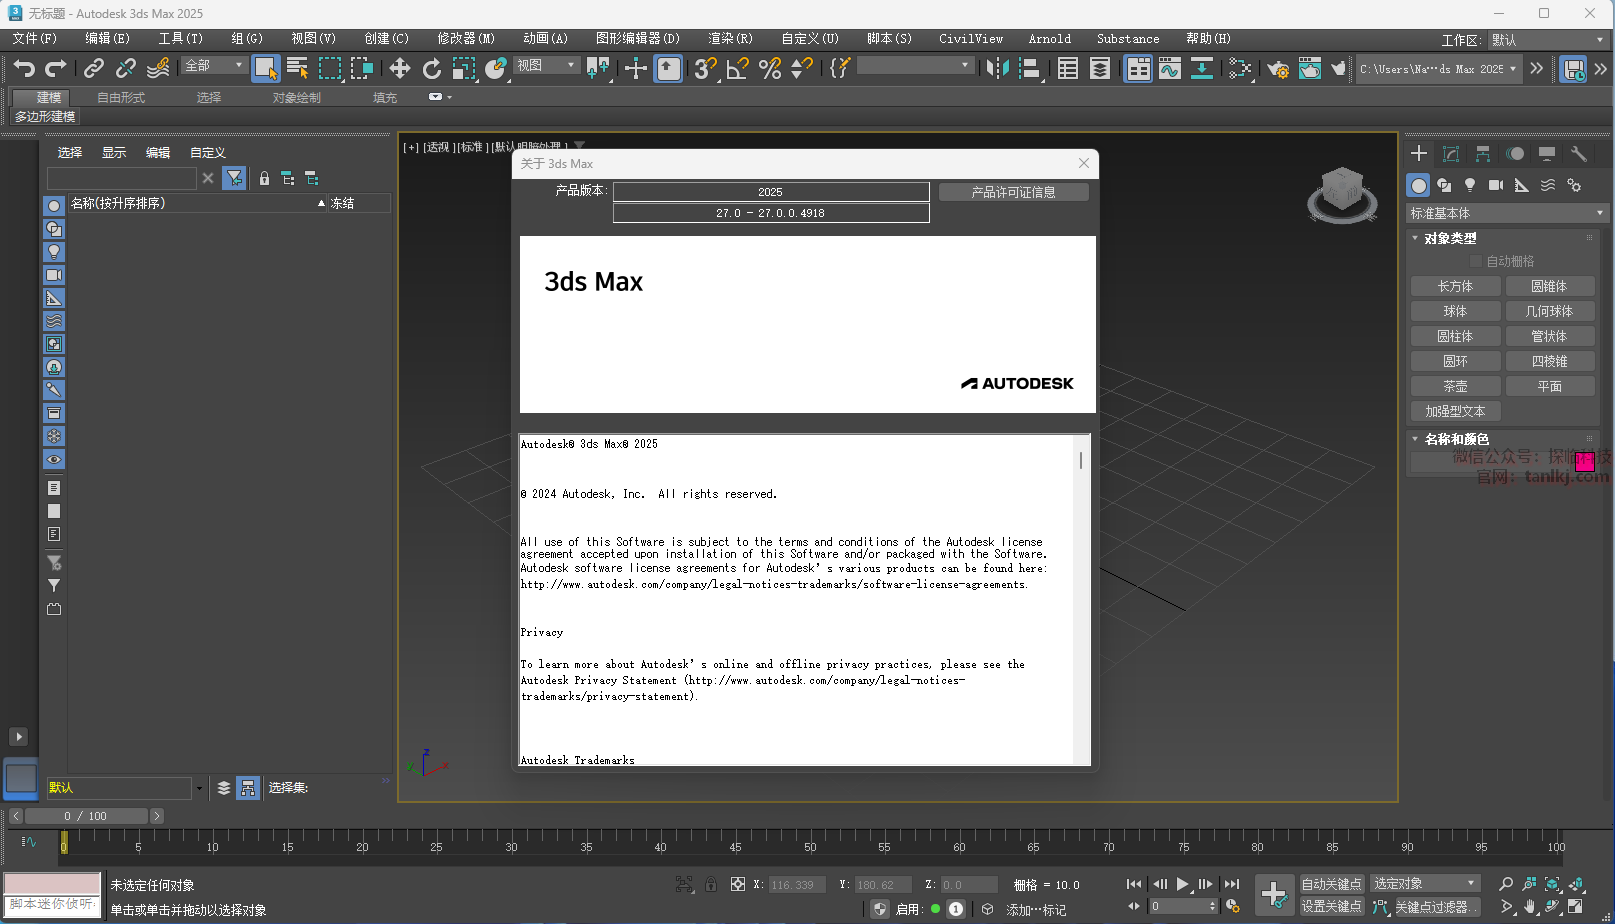Toggle the 自动栅格 checkbox
The height and width of the screenshot is (924, 1615).
[x=1476, y=261]
